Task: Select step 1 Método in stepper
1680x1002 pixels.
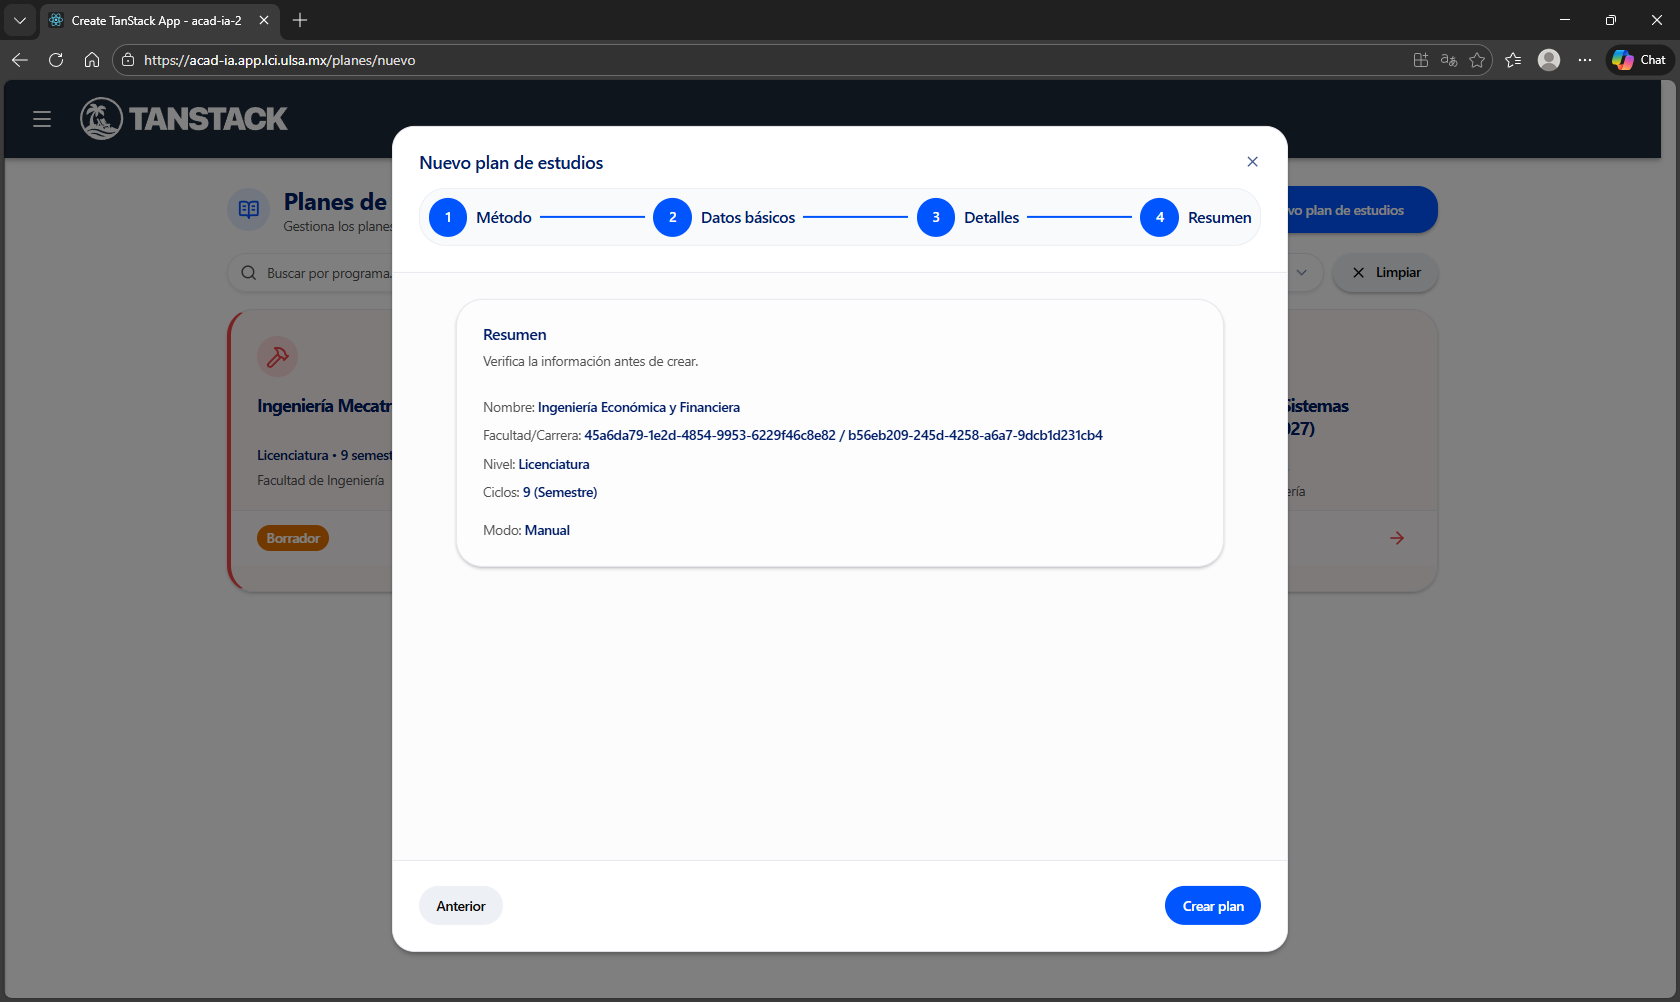Action: click(448, 218)
